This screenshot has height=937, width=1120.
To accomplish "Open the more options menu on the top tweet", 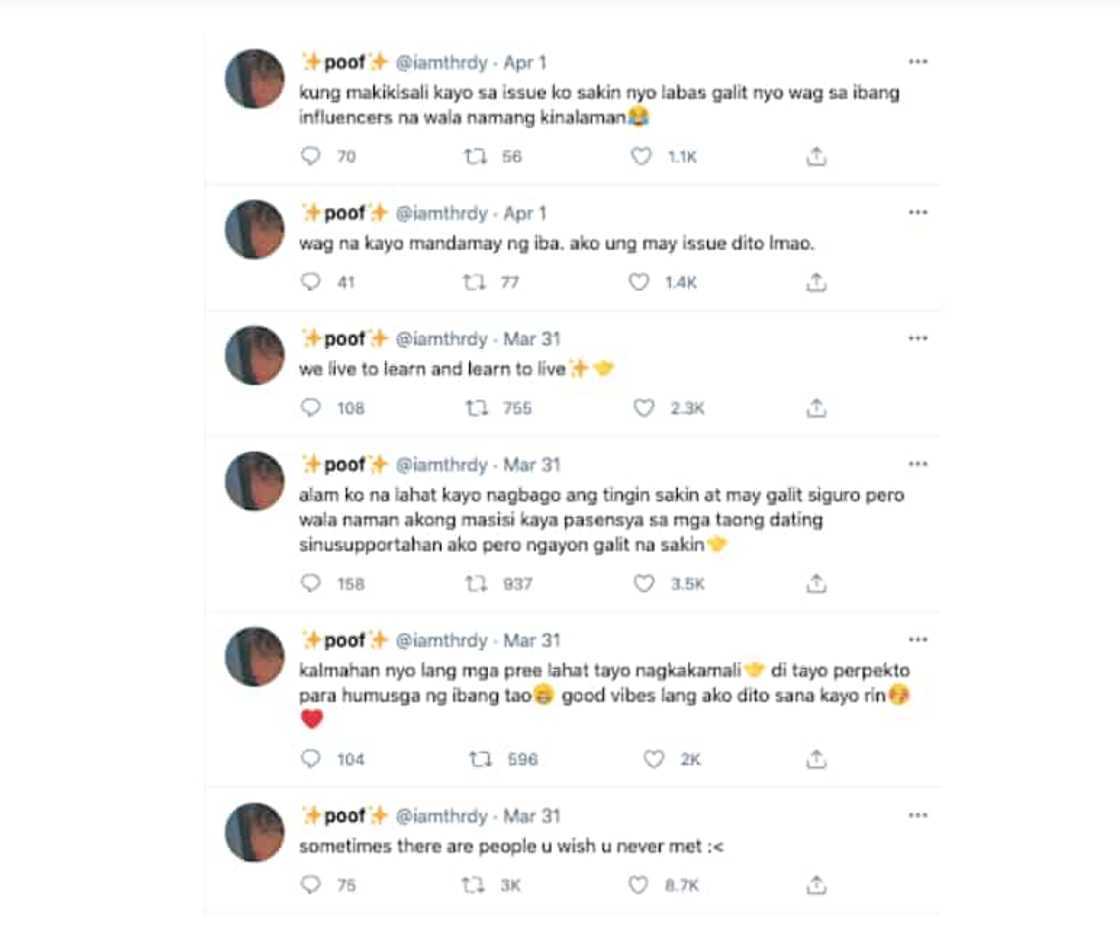I will tap(919, 60).
